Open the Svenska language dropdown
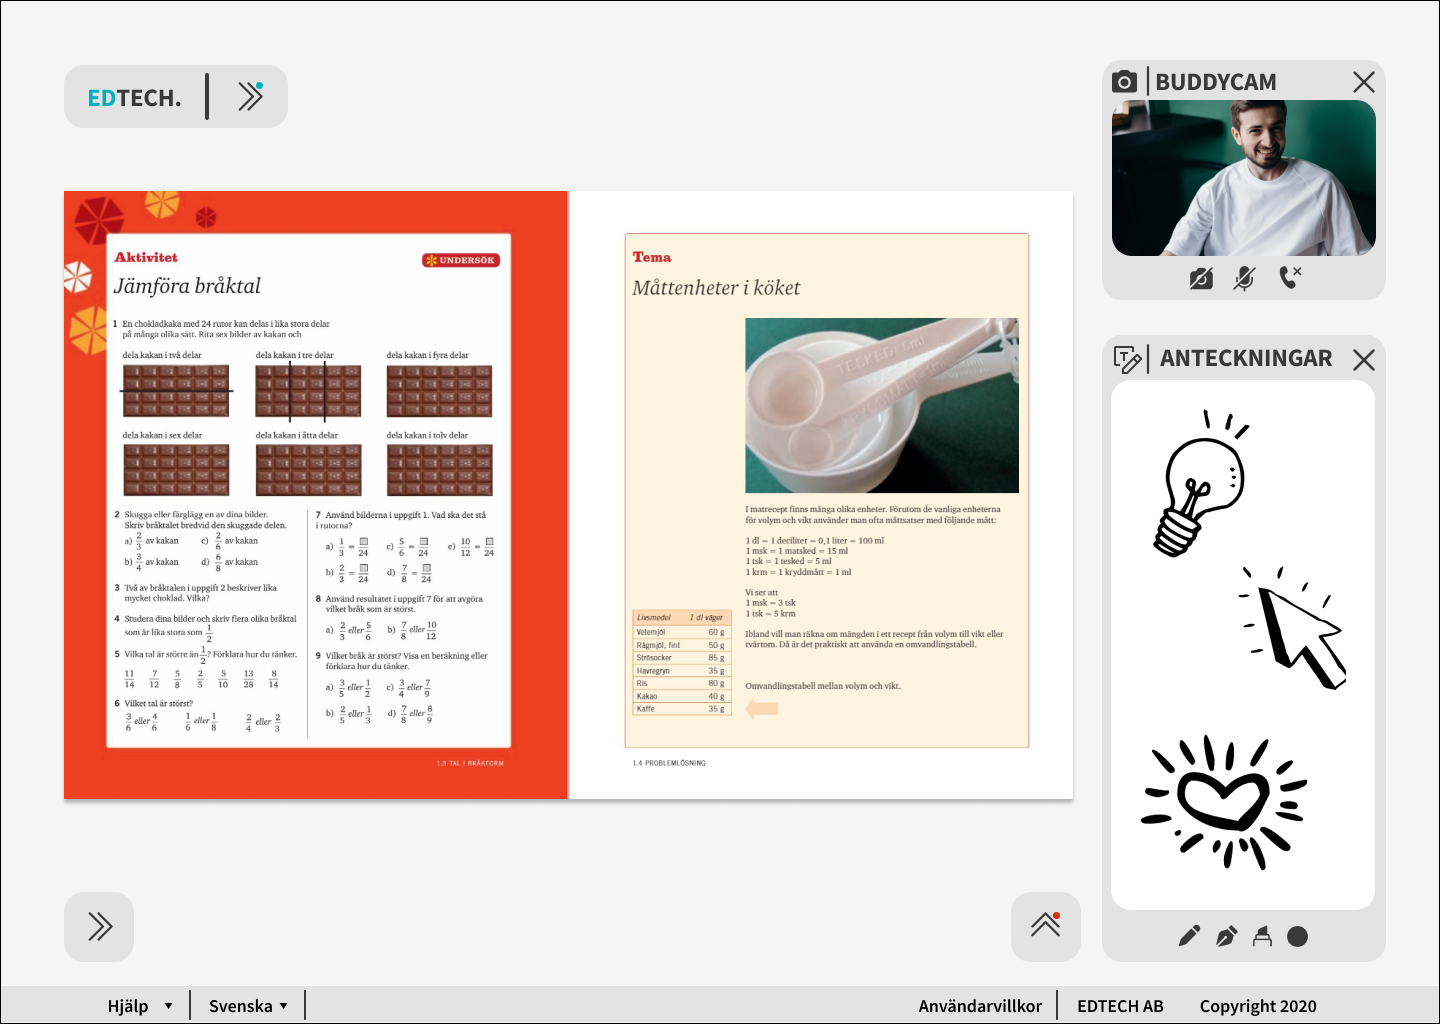Screen dimensions: 1440x1024 click(248, 1006)
